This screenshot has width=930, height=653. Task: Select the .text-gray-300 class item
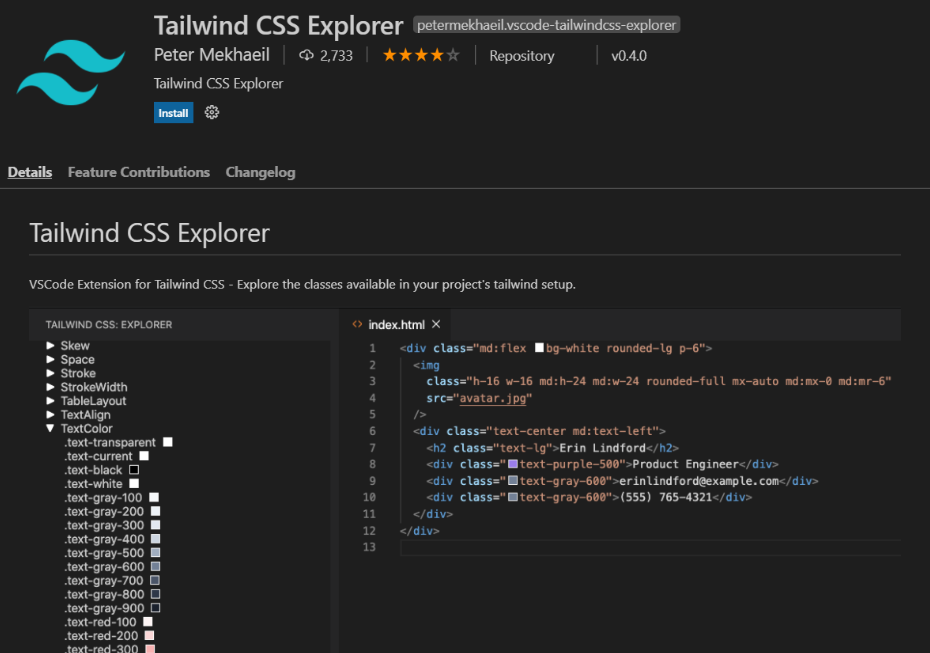coord(104,525)
